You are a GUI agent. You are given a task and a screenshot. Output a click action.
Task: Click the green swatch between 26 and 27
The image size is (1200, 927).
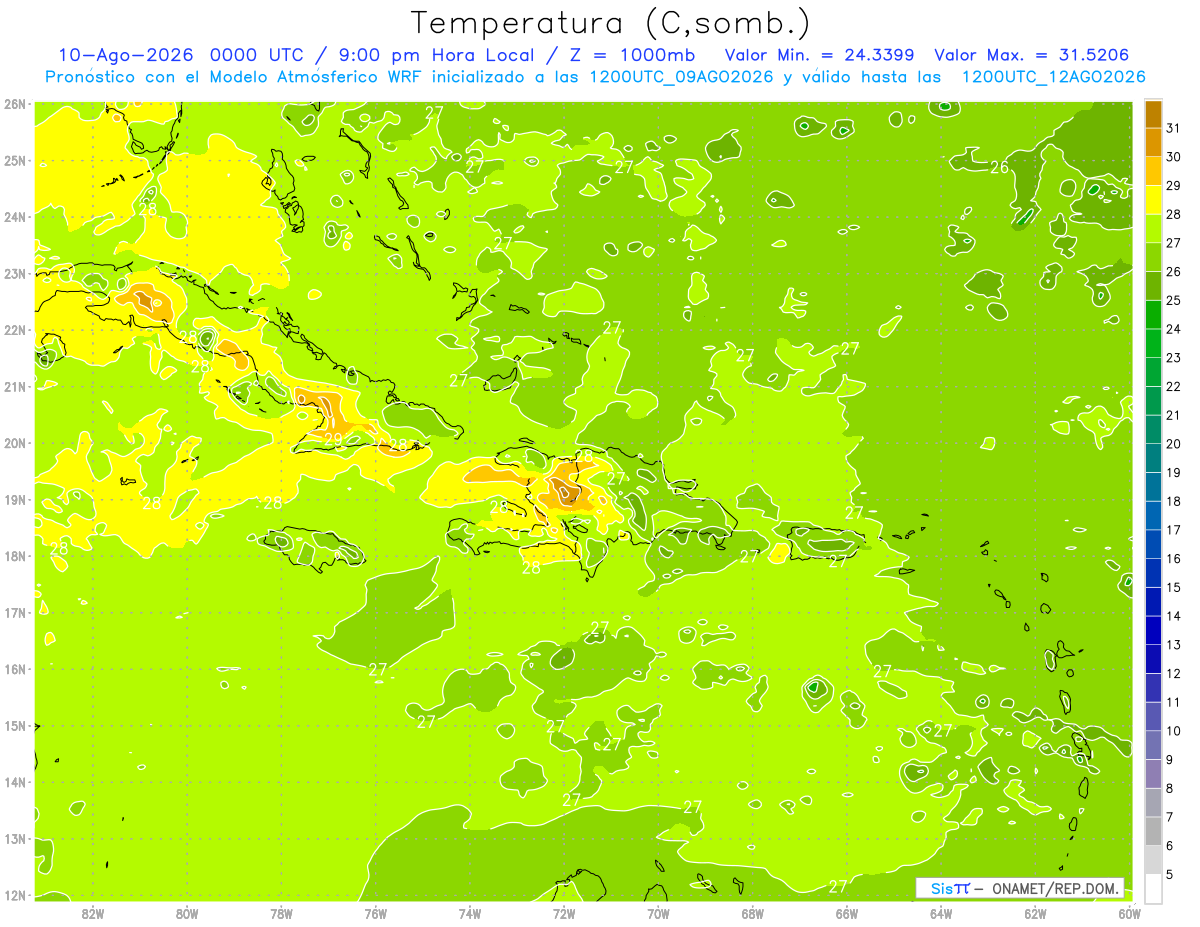pos(1153,258)
